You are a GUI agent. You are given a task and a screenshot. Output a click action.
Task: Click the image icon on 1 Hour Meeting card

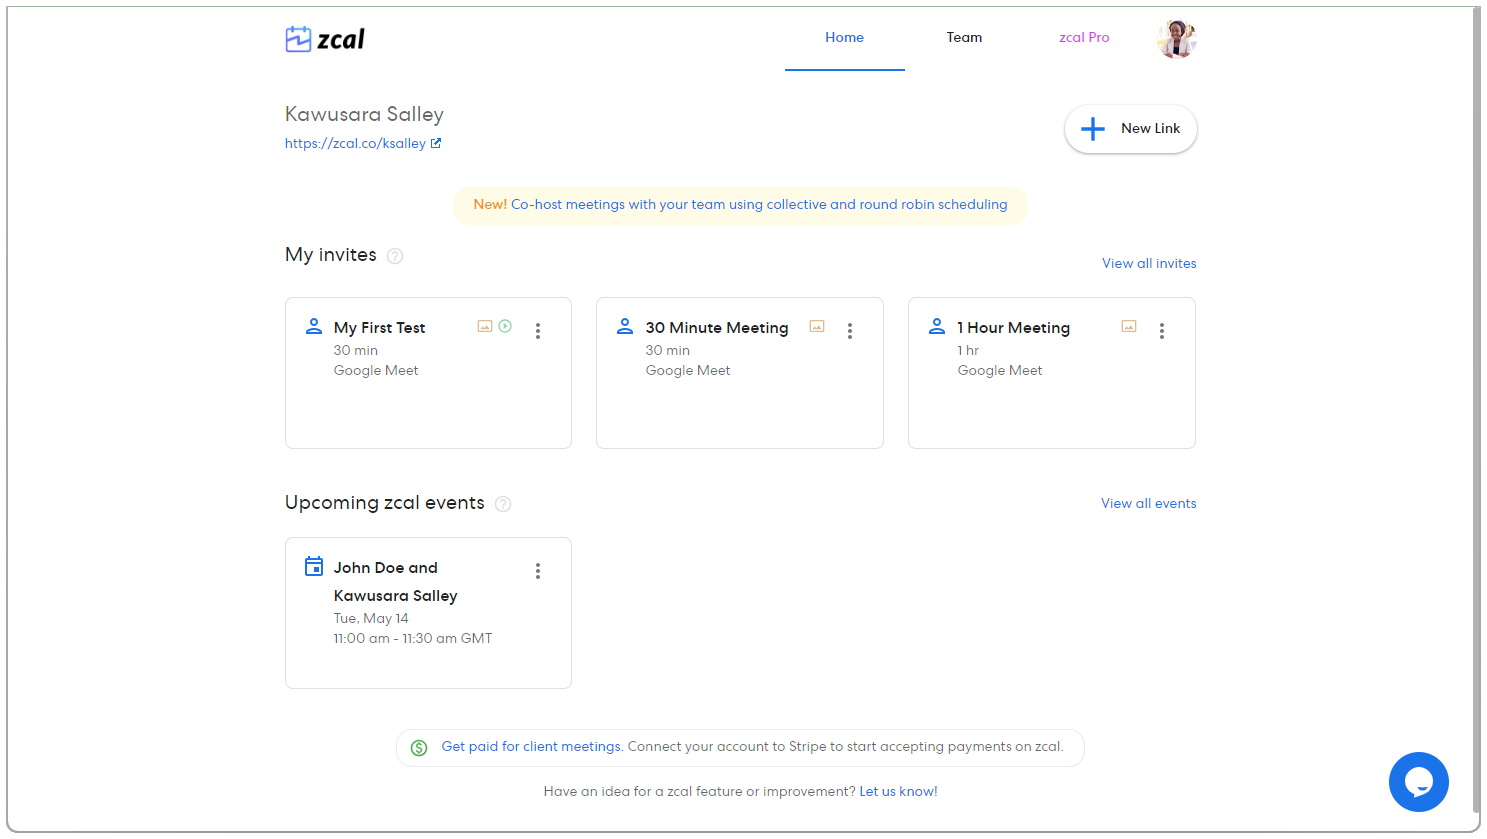tap(1129, 326)
